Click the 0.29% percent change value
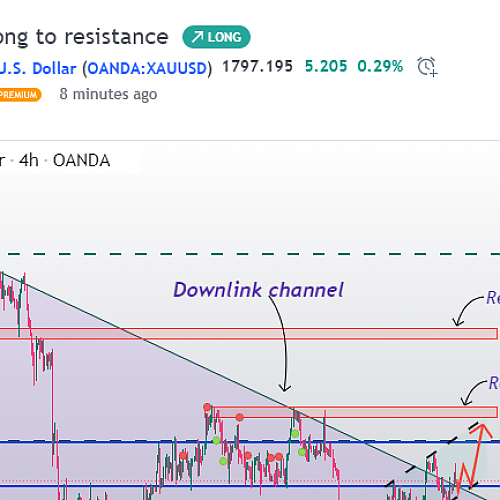The height and width of the screenshot is (500, 500). click(x=380, y=66)
